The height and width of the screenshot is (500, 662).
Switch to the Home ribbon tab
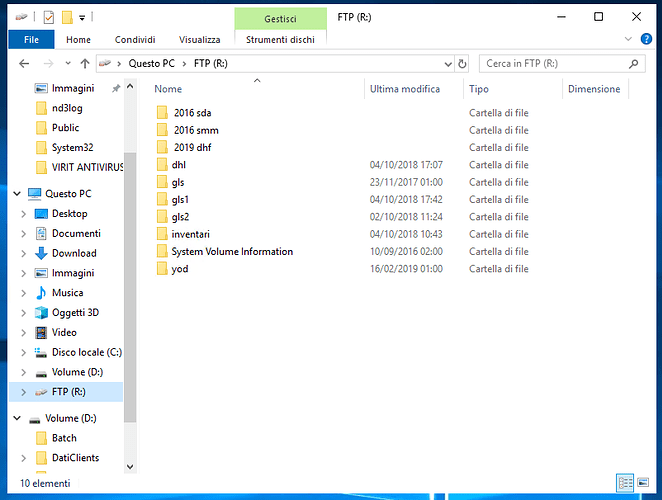pos(78,40)
